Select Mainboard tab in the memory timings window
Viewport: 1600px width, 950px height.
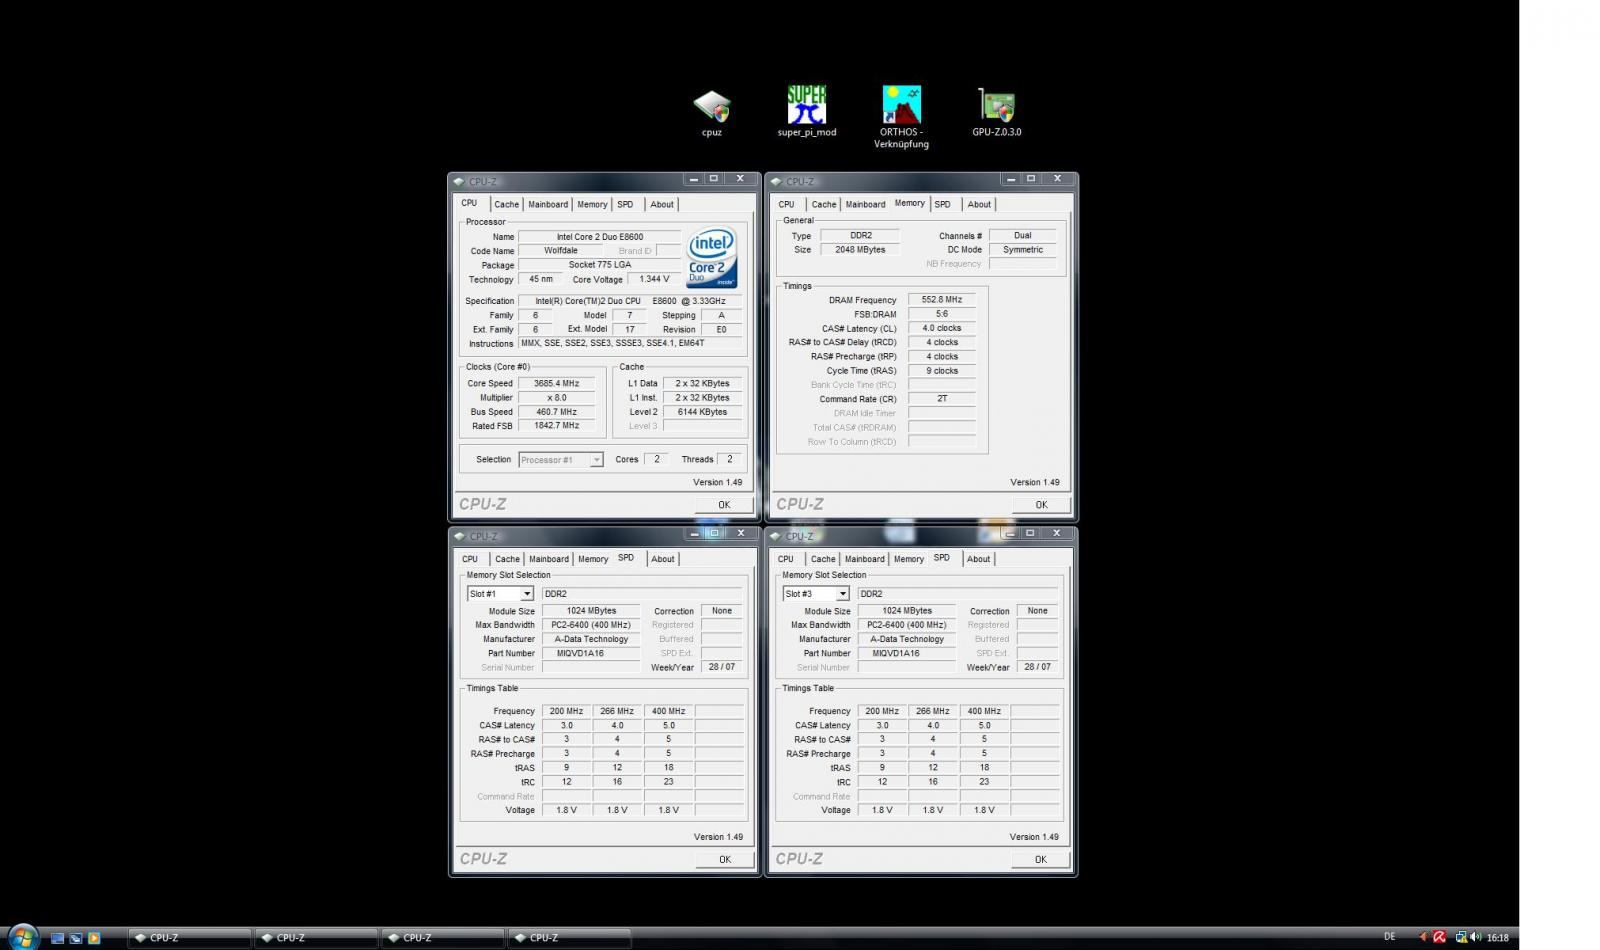(865, 204)
